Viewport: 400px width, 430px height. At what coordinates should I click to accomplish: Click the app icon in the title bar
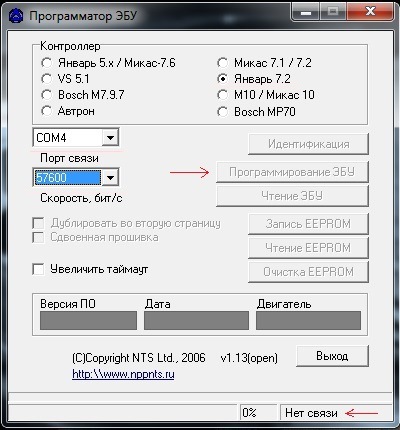[x=16, y=16]
